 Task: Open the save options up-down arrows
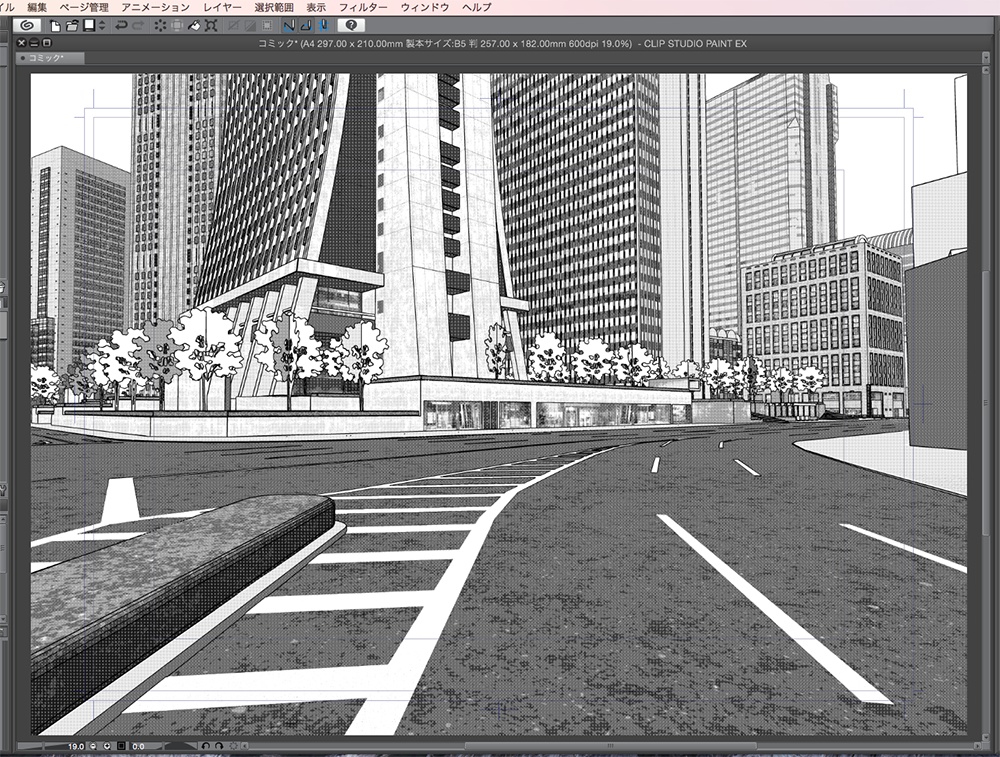point(102,26)
